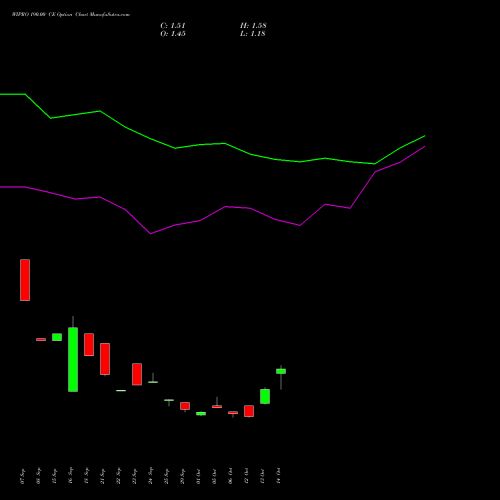
Task: Click the "06 Oct" date label
Action: 230,476
